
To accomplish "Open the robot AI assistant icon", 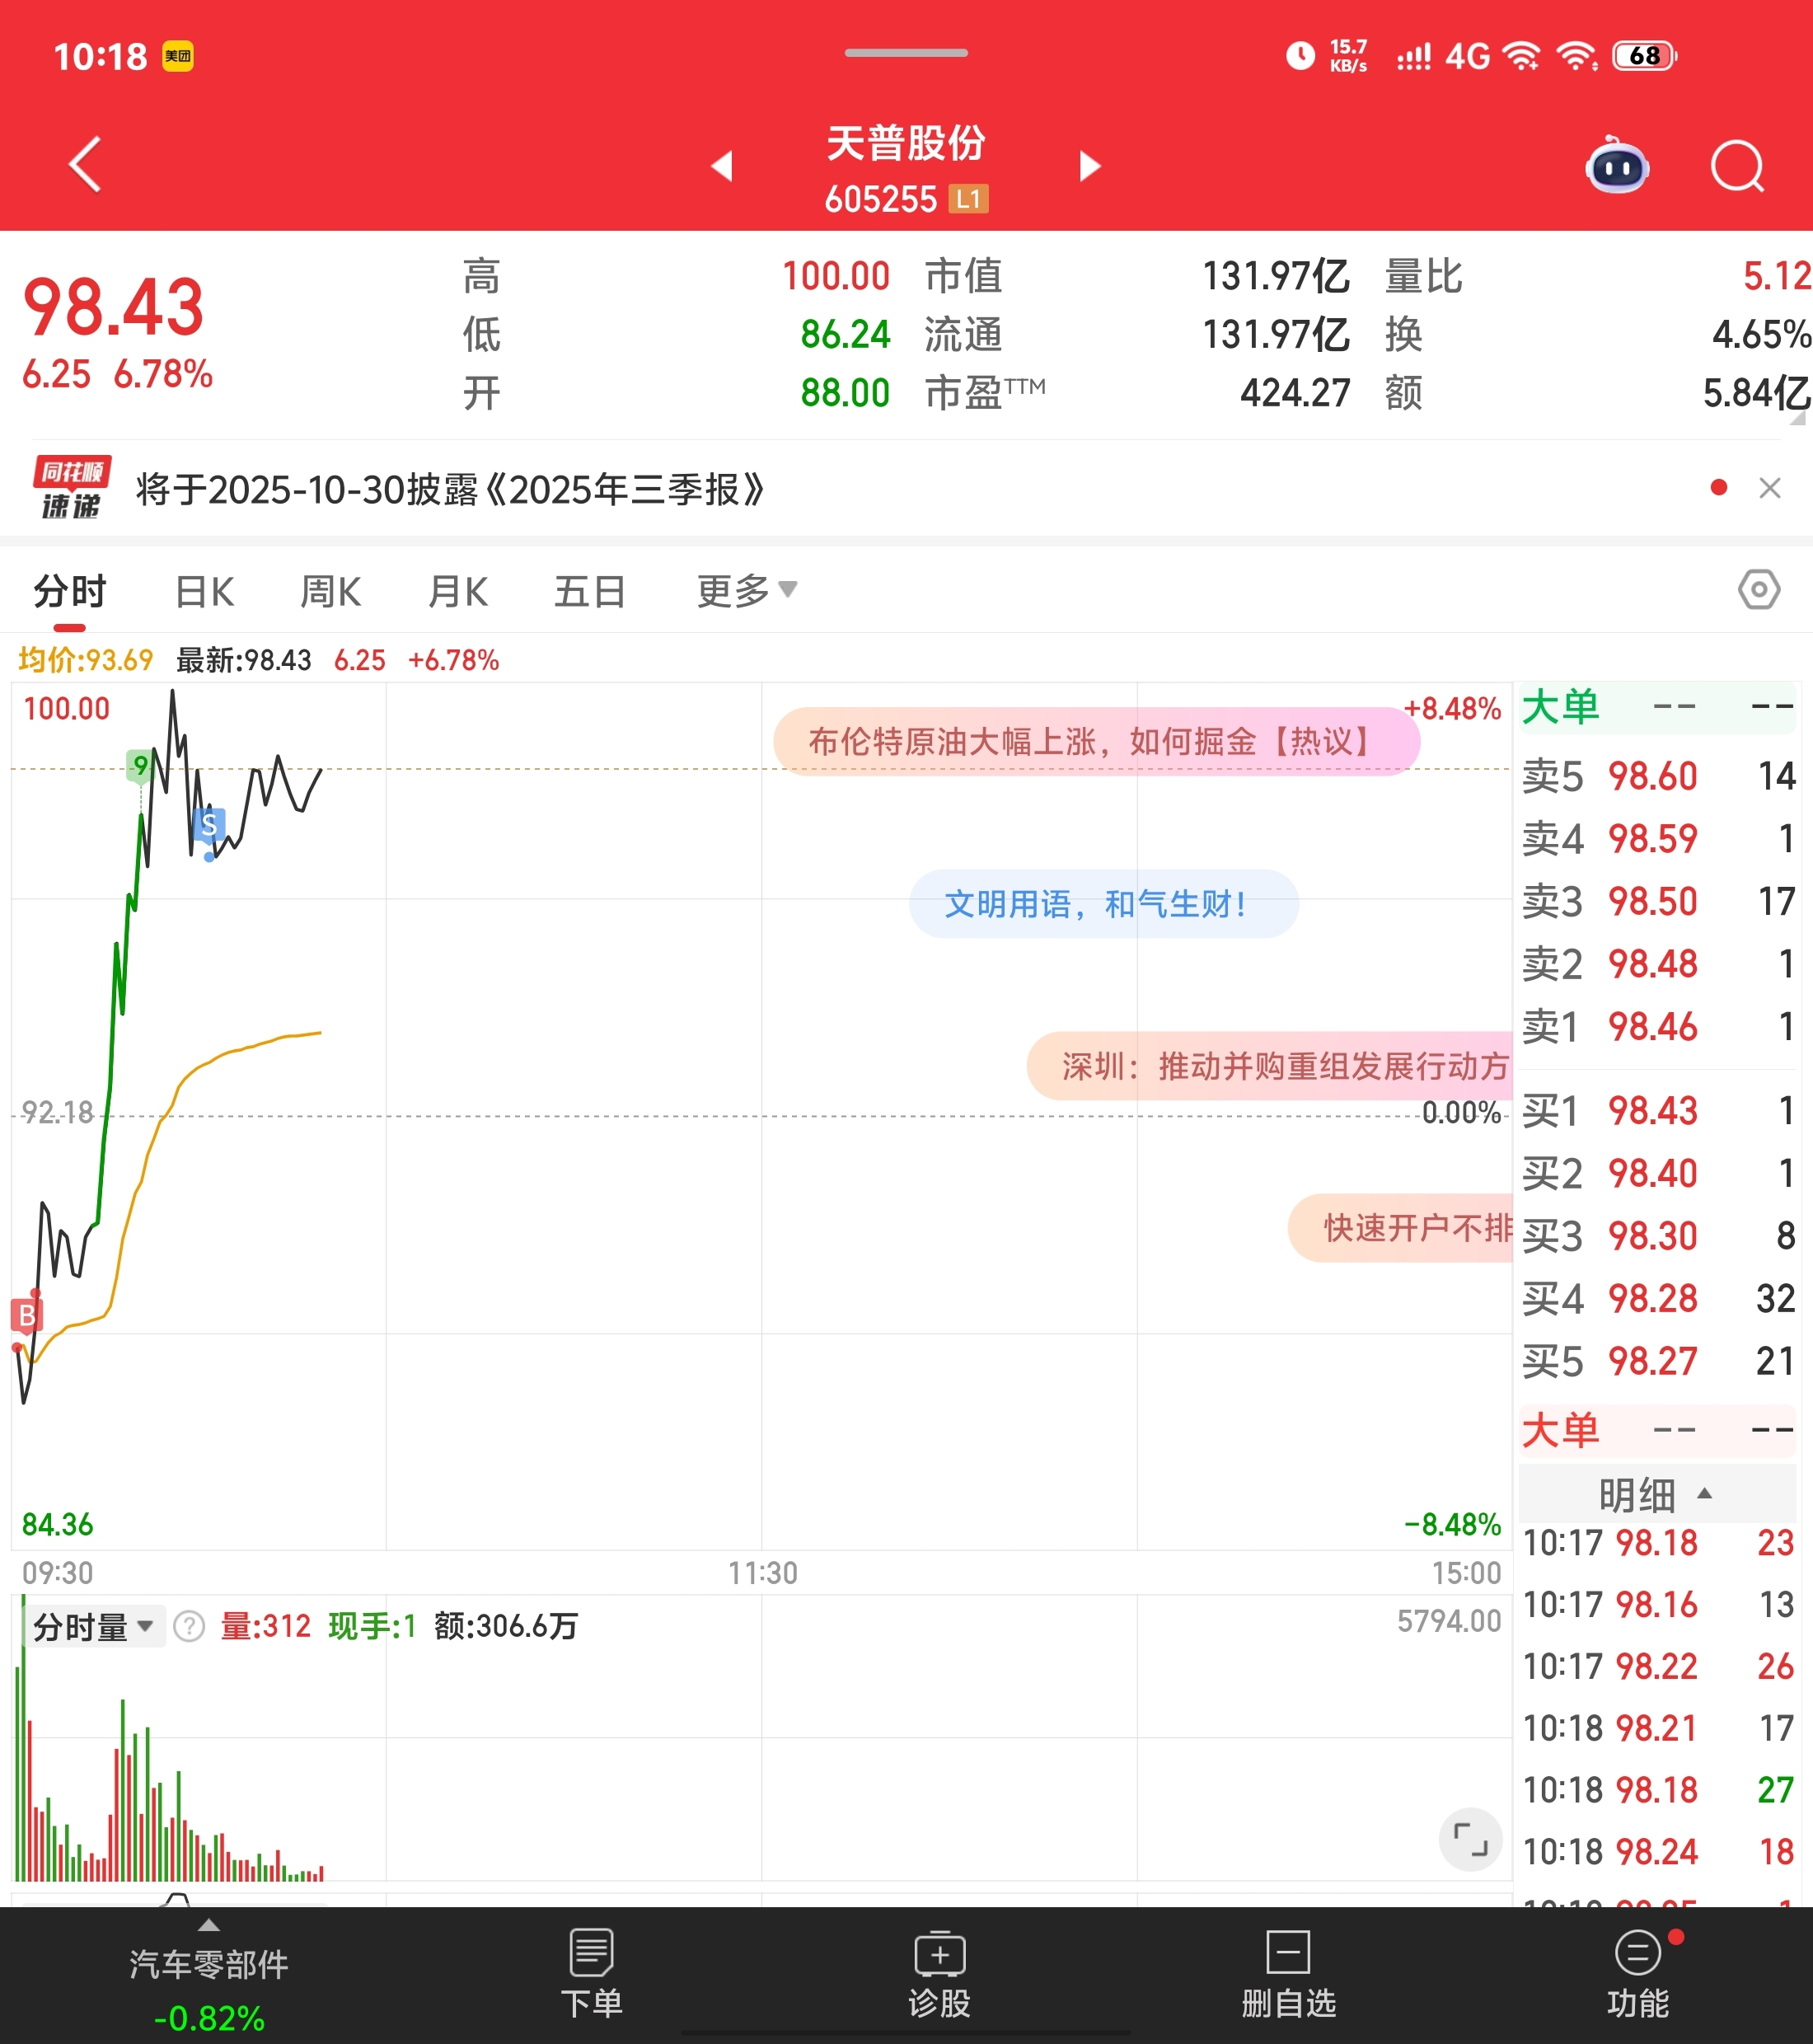I will [x=1617, y=166].
